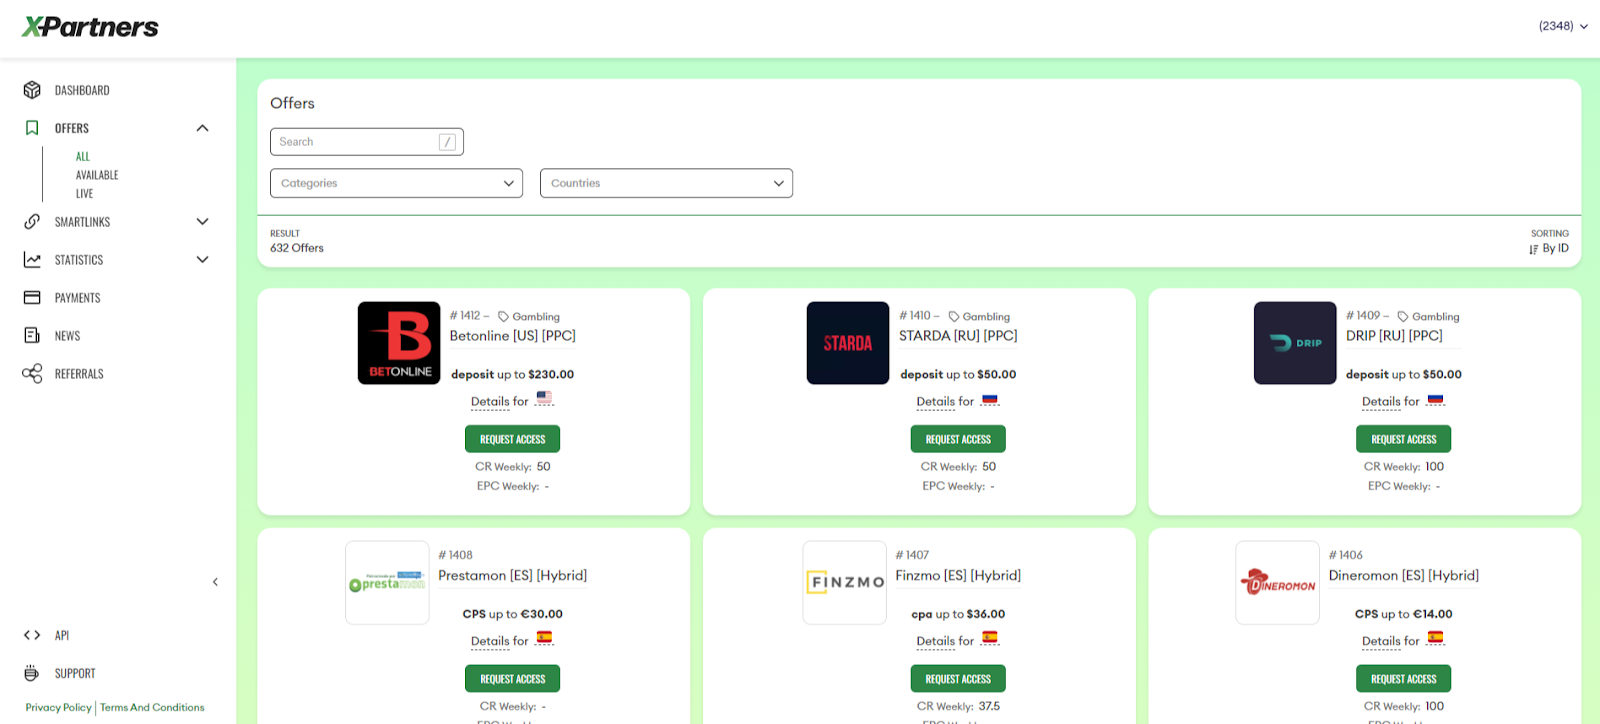
Task: Open the Countries dropdown
Action: (x=666, y=183)
